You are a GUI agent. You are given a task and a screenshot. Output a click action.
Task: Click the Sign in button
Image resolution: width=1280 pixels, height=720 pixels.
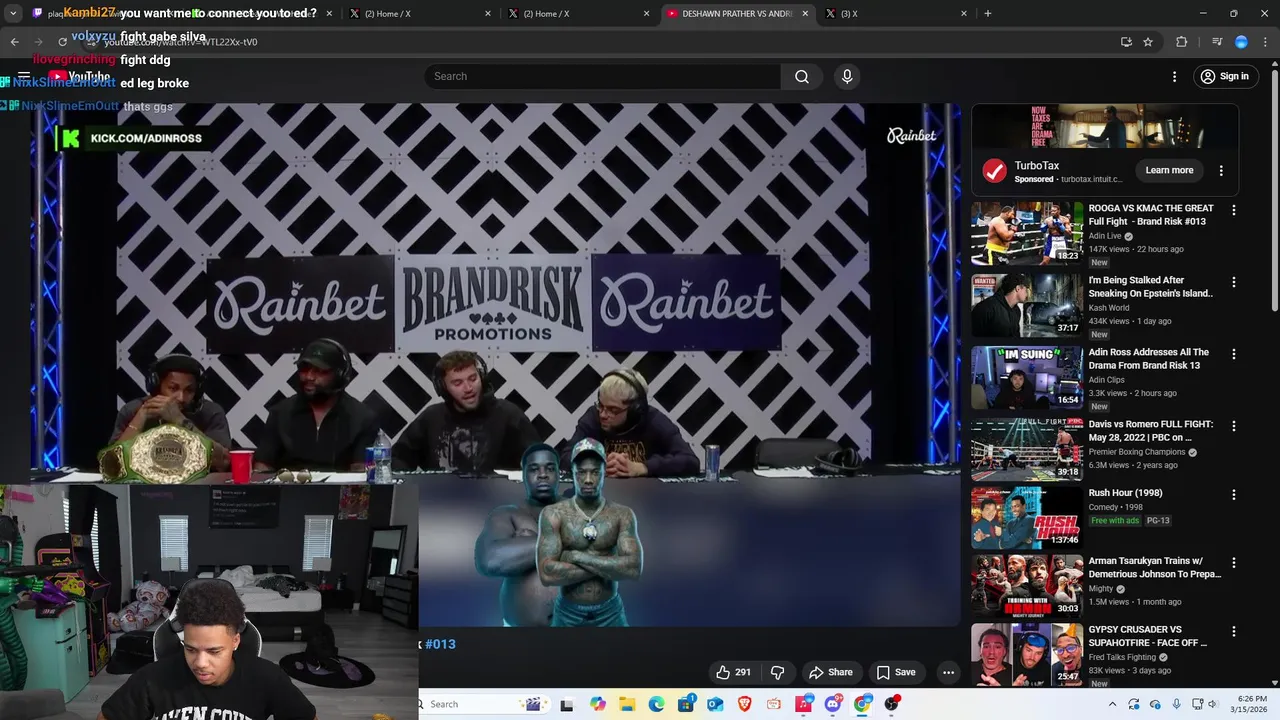1225,76
